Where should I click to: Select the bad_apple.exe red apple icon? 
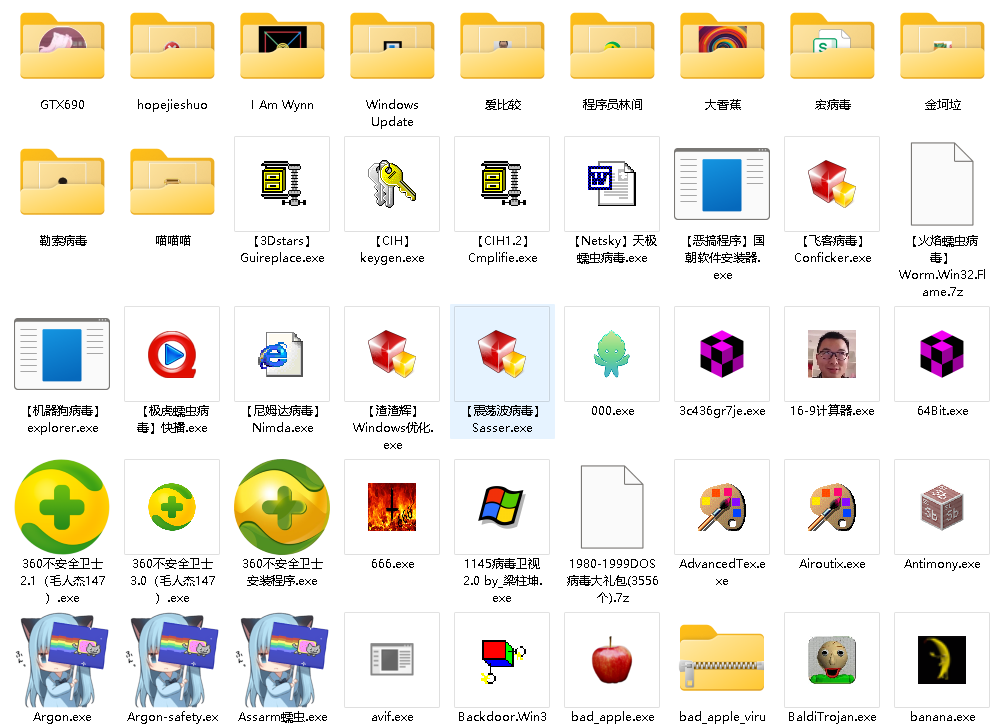coord(611,659)
